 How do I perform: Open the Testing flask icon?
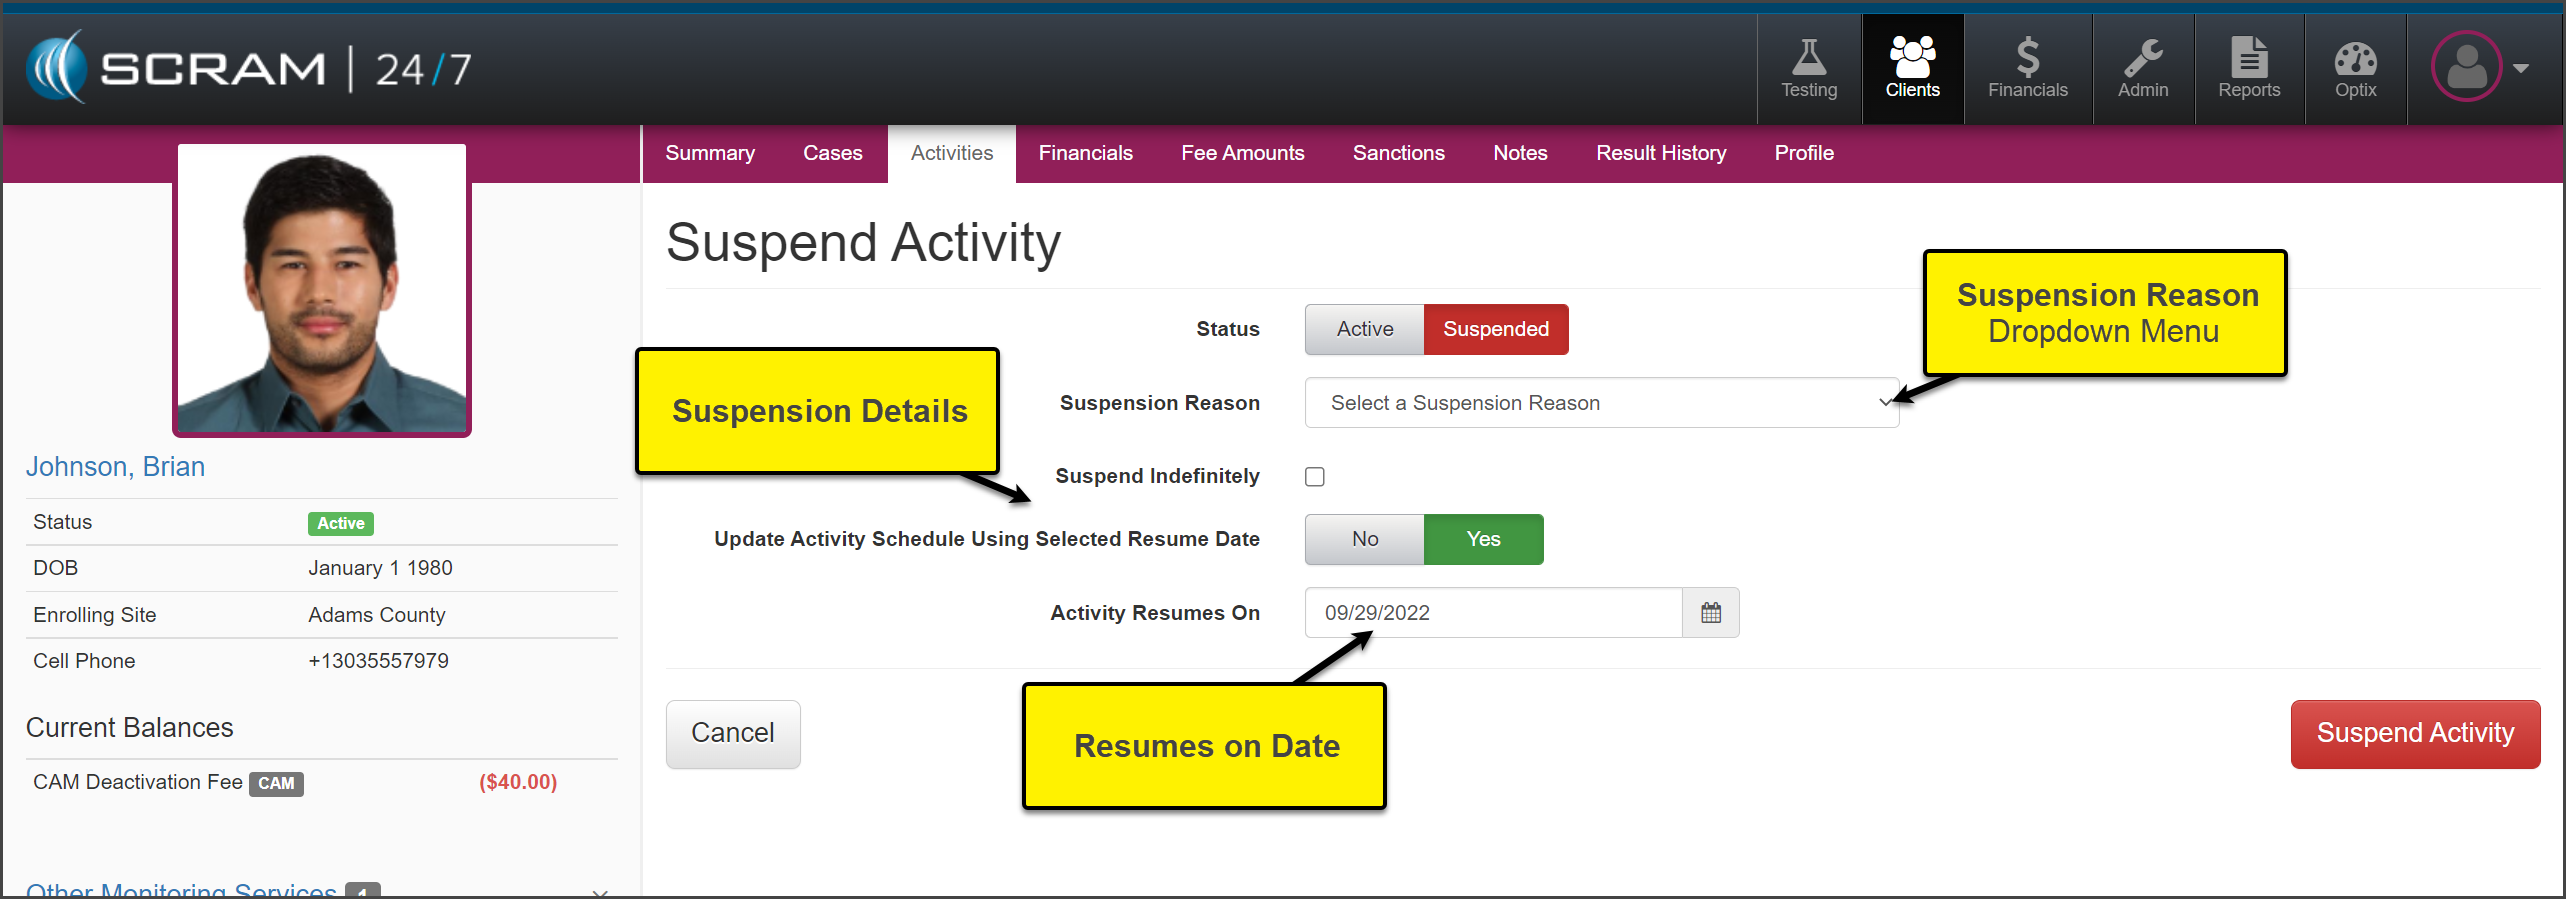coord(1808,58)
